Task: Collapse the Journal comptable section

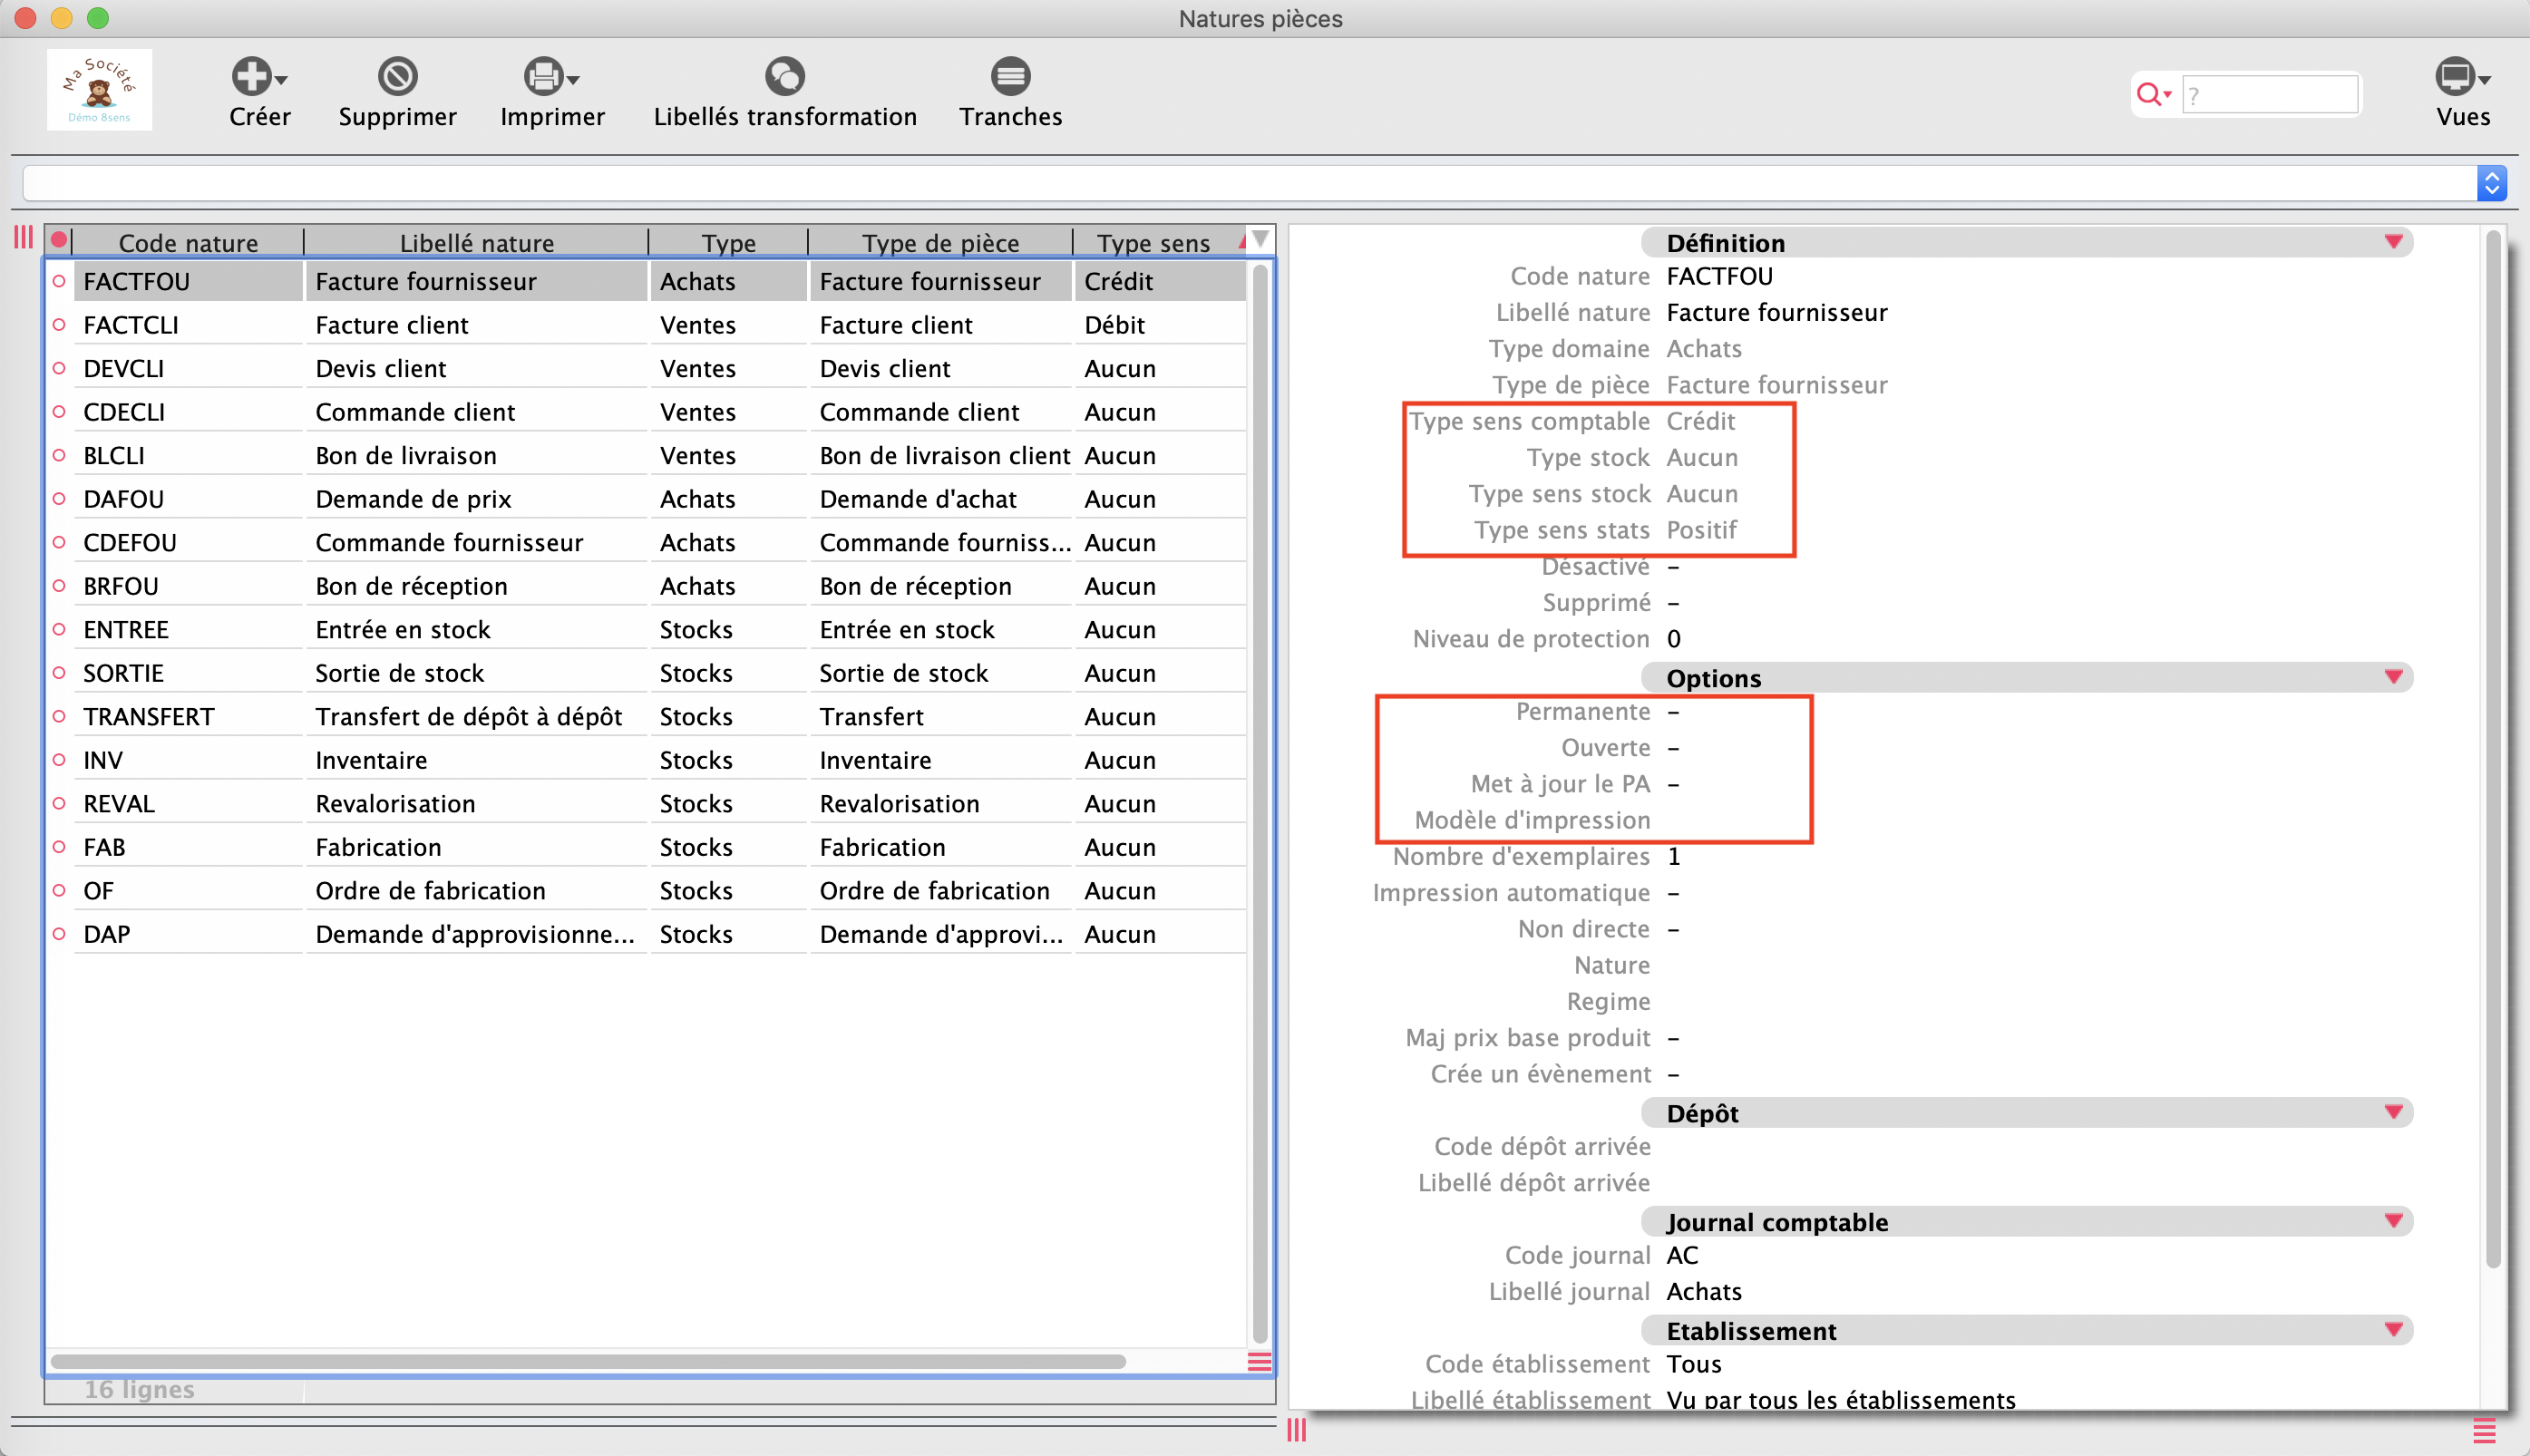Action: (x=2393, y=1221)
